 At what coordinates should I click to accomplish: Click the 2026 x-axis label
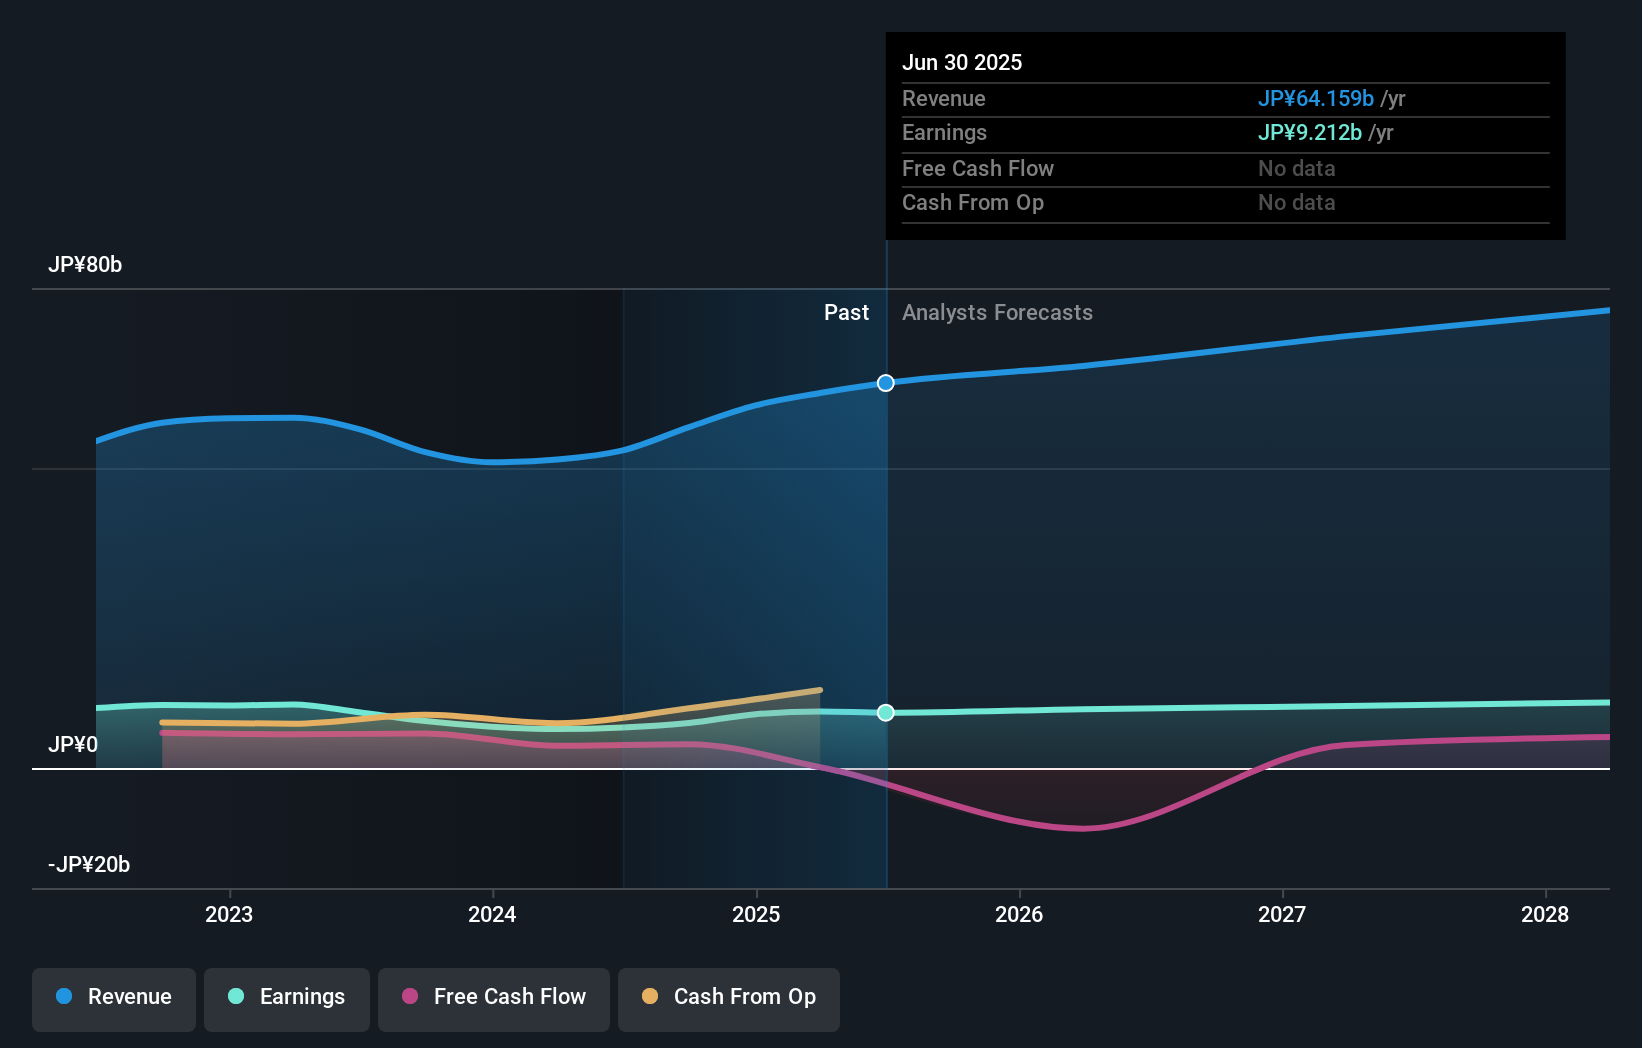click(1019, 915)
